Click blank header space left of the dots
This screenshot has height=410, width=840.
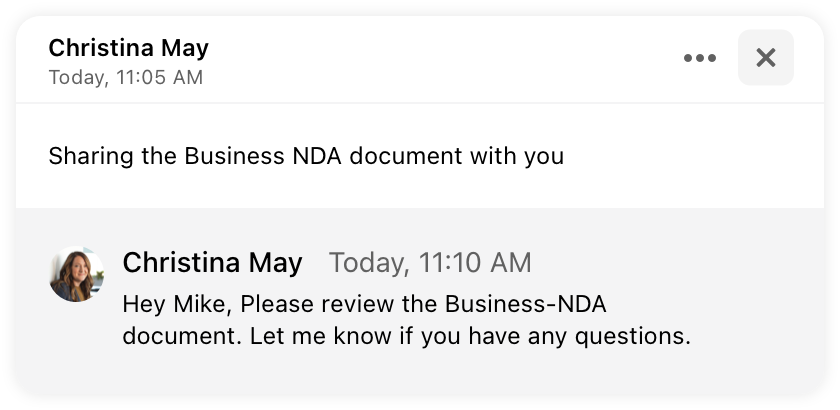click(445, 58)
